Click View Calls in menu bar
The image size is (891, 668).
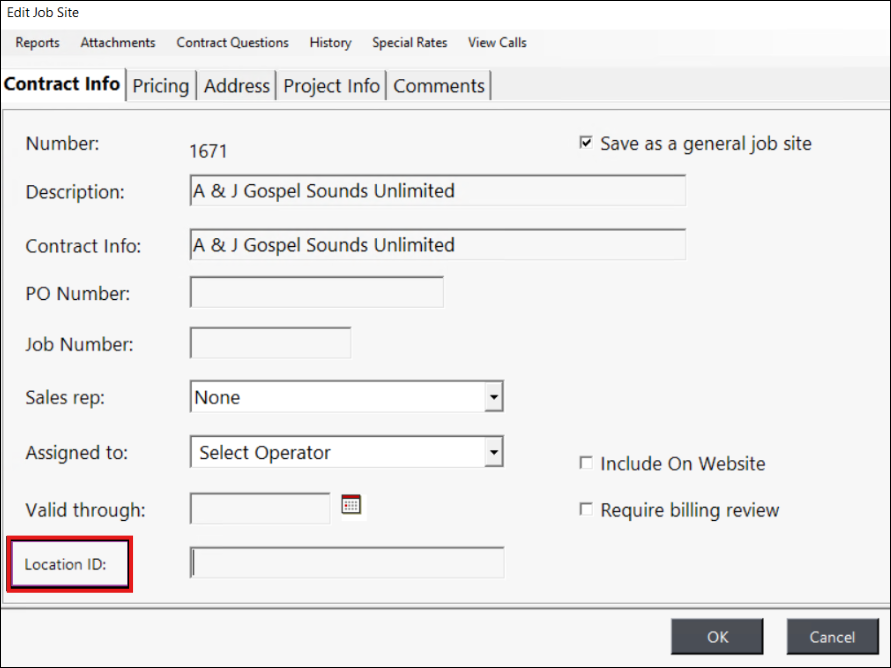point(497,43)
